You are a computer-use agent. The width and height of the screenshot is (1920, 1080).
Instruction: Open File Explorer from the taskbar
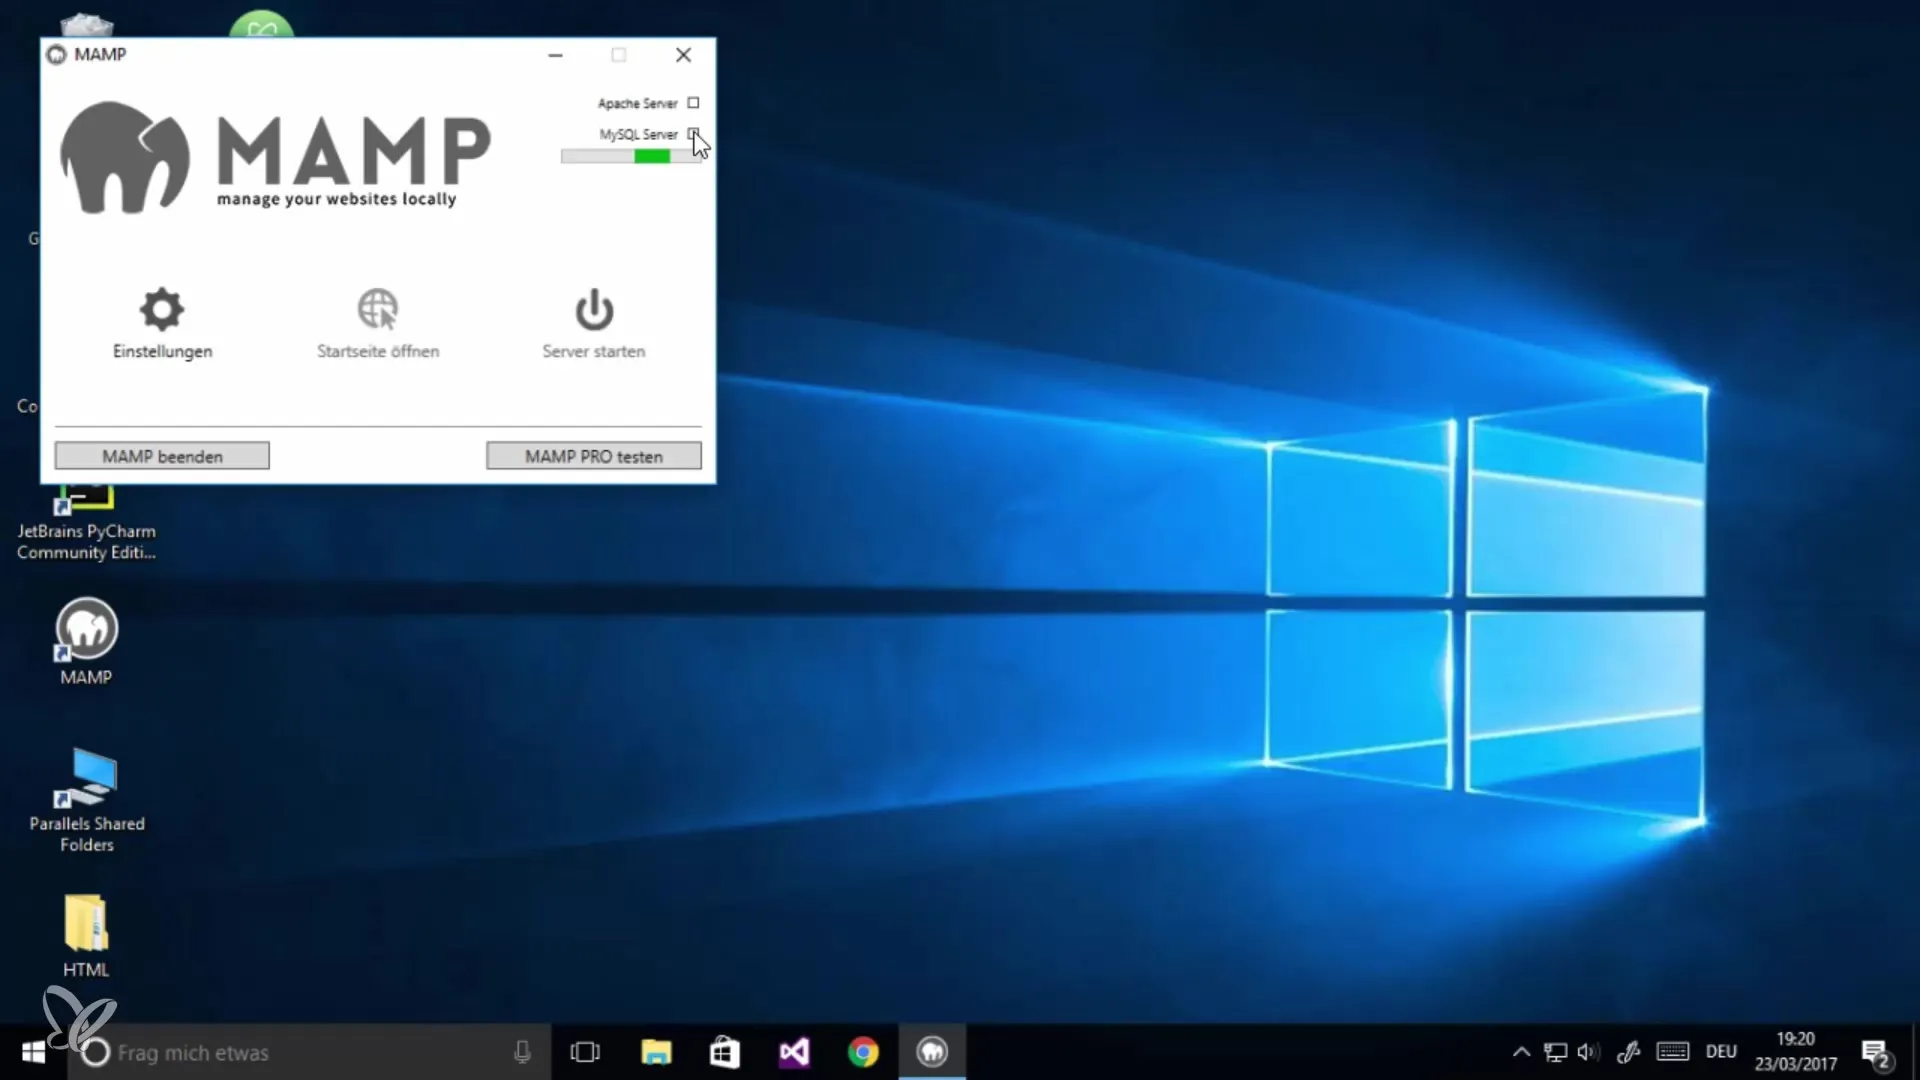coord(656,1052)
